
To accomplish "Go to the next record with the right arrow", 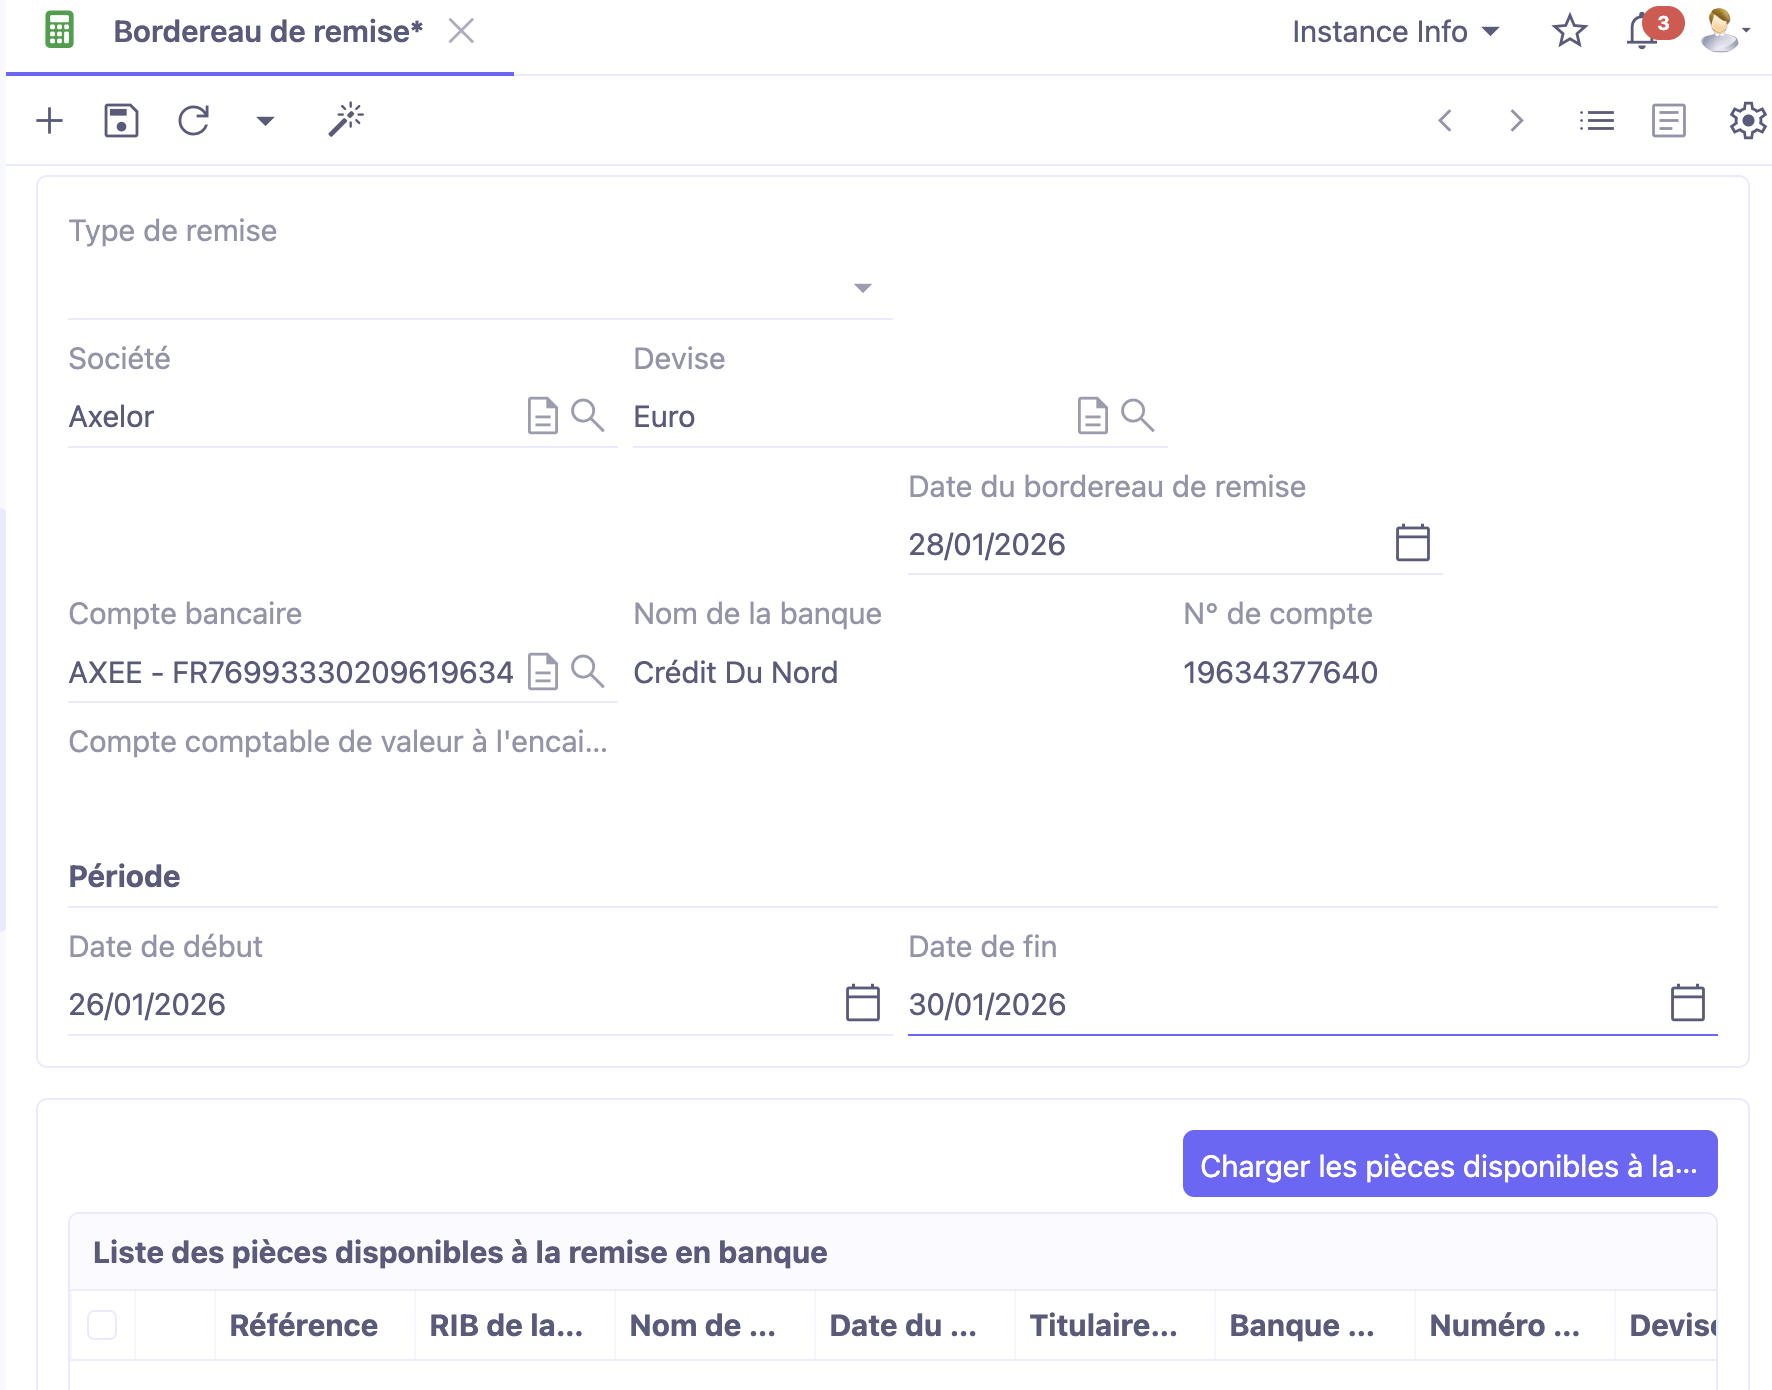I will click(x=1516, y=120).
